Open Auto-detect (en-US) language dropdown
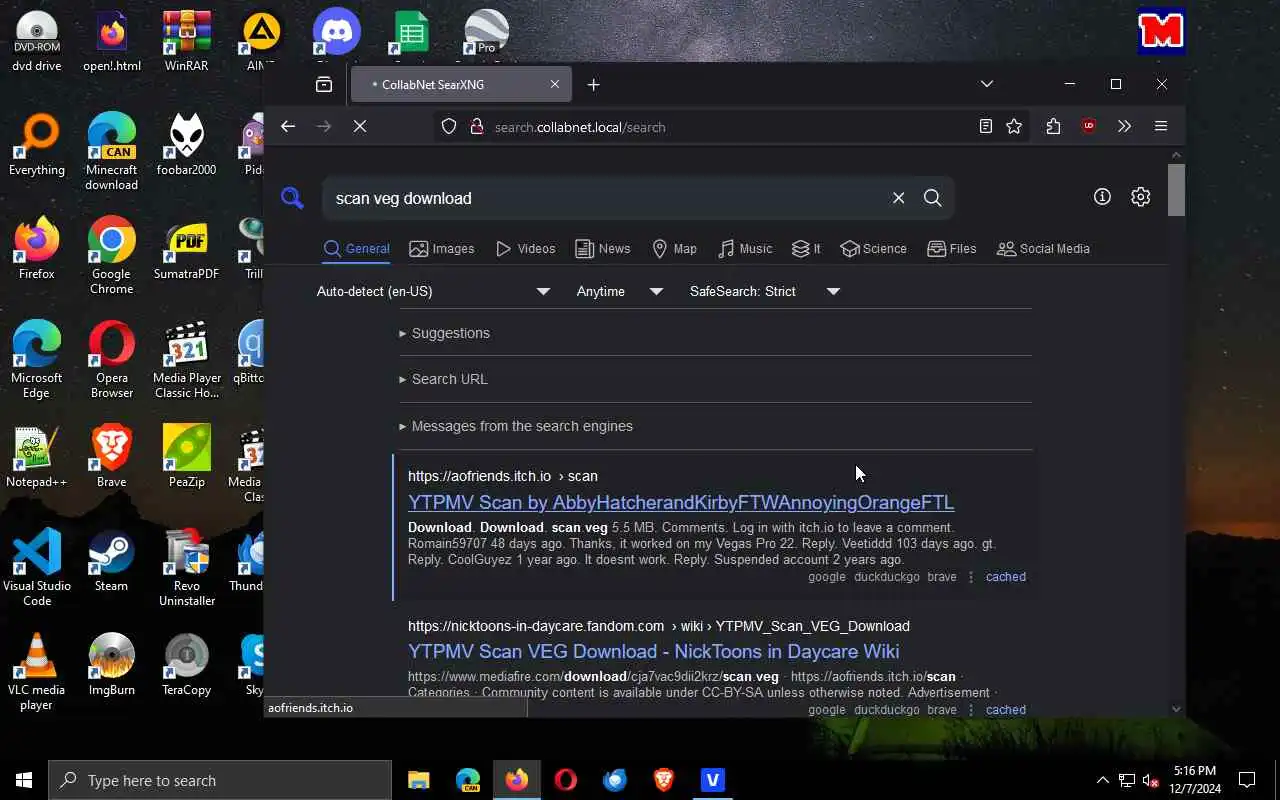This screenshot has height=800, width=1280. tap(433, 291)
